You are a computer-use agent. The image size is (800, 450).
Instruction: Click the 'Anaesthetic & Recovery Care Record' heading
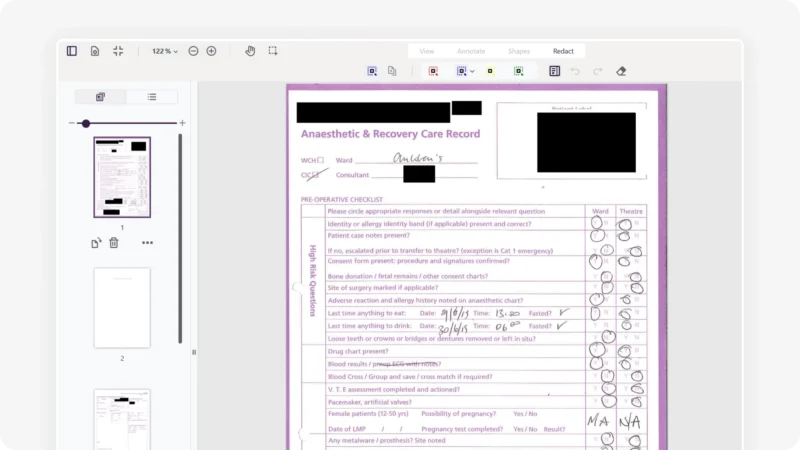point(390,134)
